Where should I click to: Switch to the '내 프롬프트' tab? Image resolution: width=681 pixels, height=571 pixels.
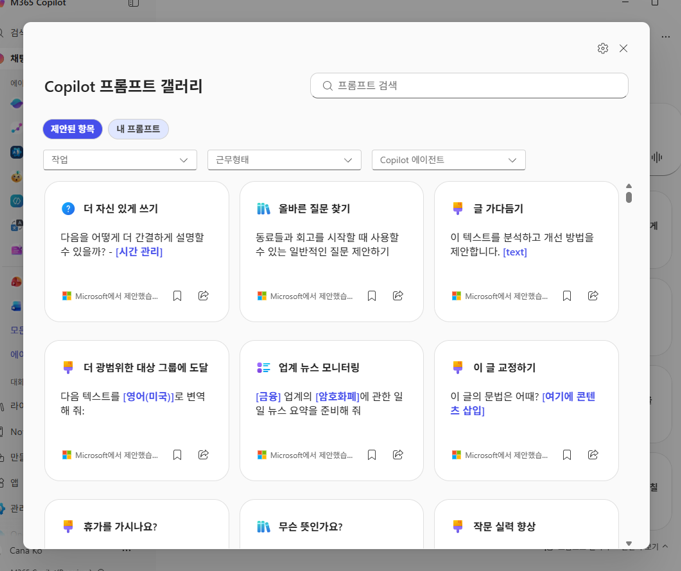[x=138, y=129]
